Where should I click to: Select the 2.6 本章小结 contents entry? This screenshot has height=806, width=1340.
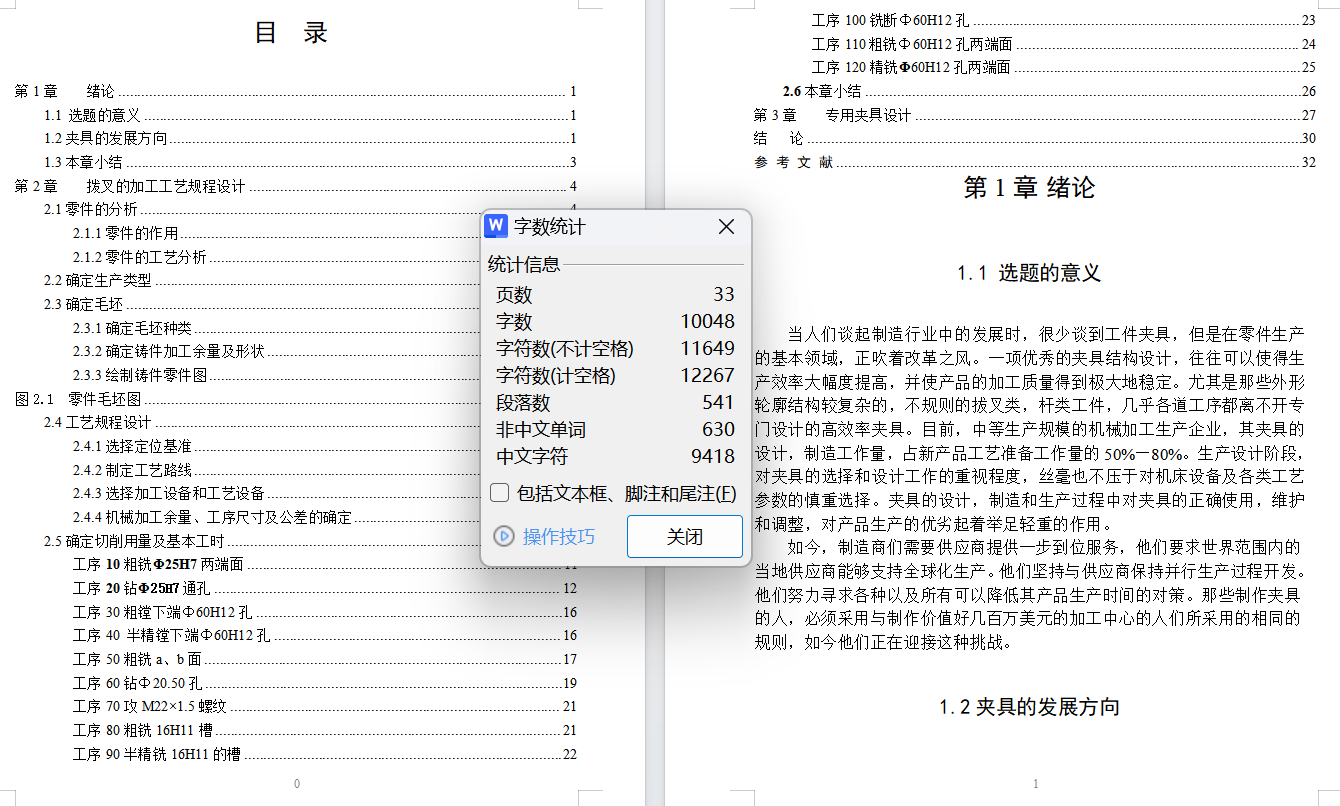coord(821,91)
